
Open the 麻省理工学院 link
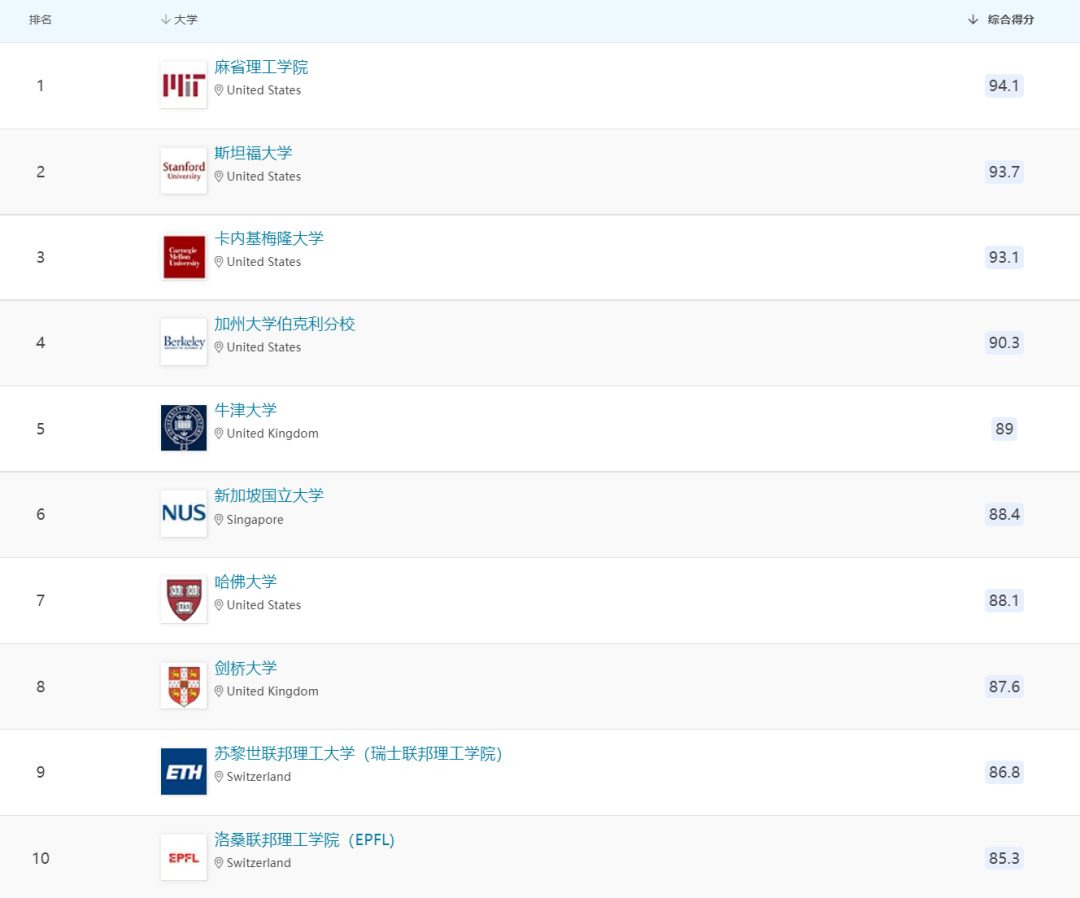click(x=261, y=67)
